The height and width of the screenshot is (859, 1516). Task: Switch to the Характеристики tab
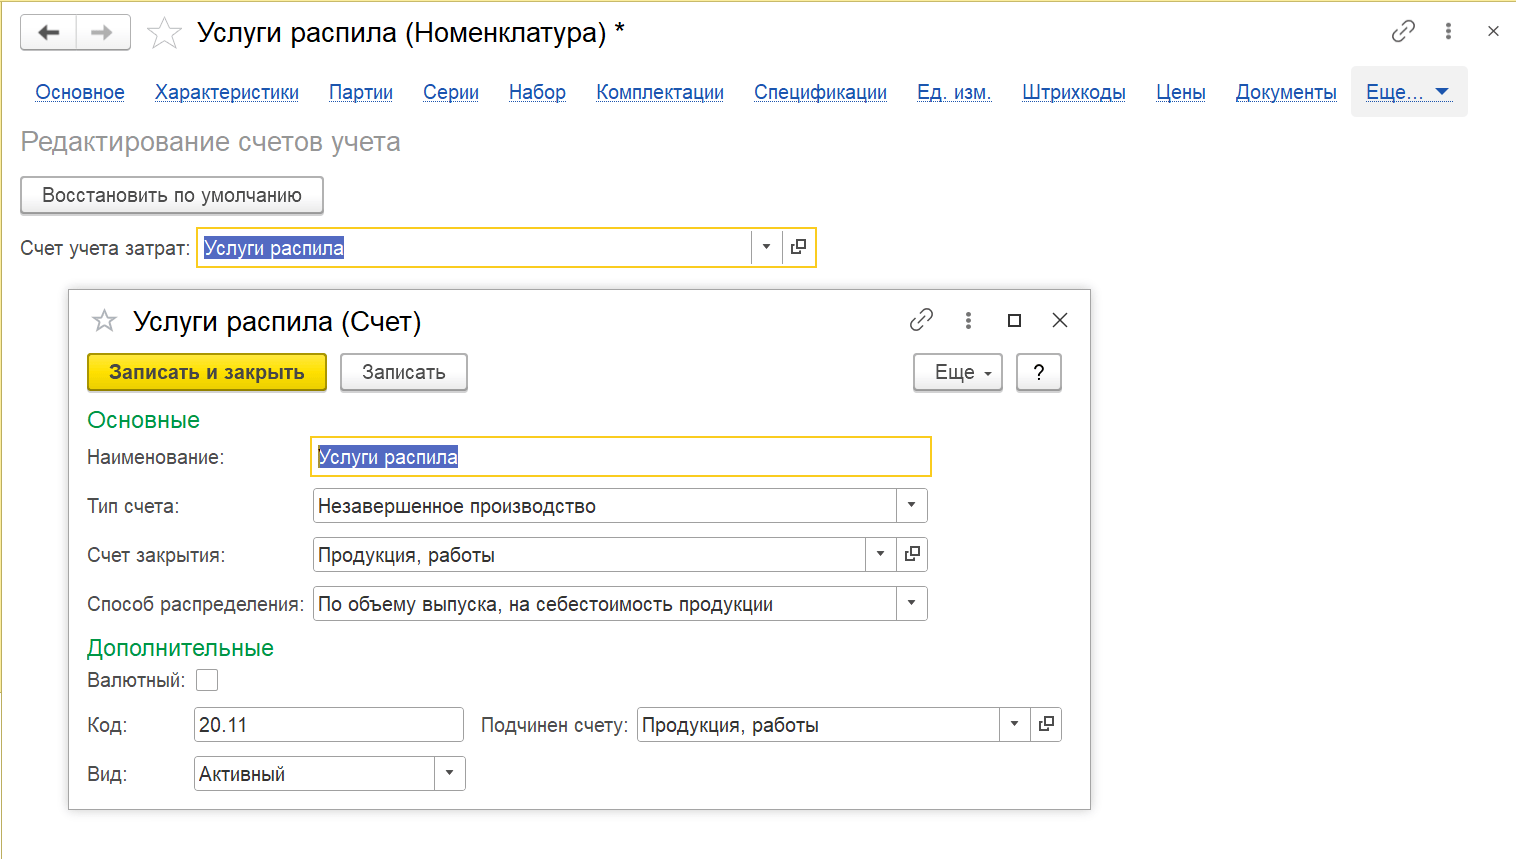227,92
